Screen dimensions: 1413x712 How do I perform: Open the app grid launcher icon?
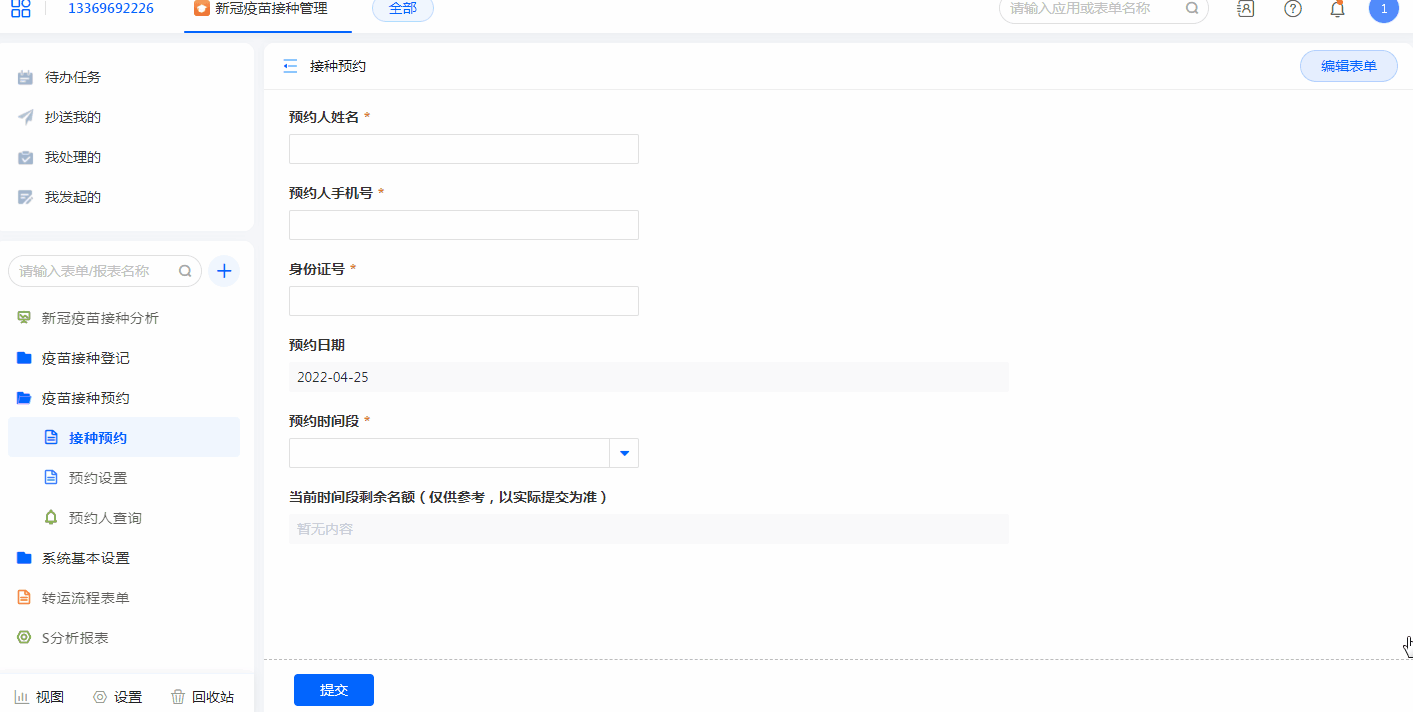click(21, 9)
